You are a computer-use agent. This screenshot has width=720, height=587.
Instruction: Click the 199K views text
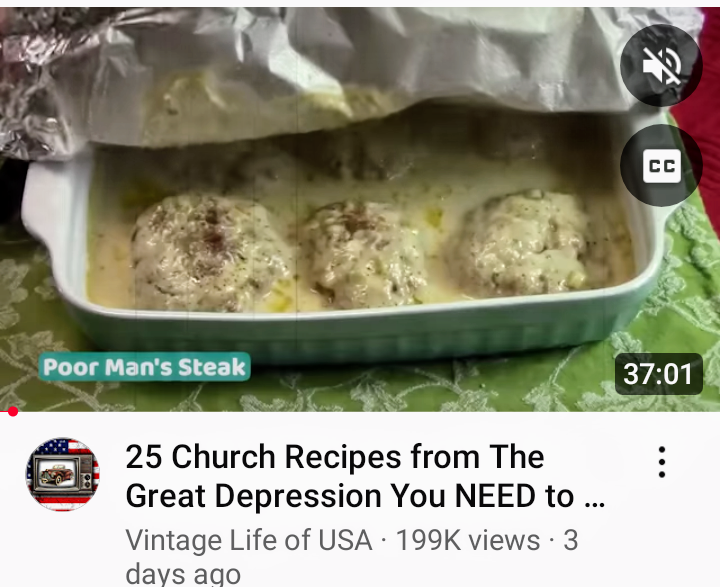[x=468, y=540]
